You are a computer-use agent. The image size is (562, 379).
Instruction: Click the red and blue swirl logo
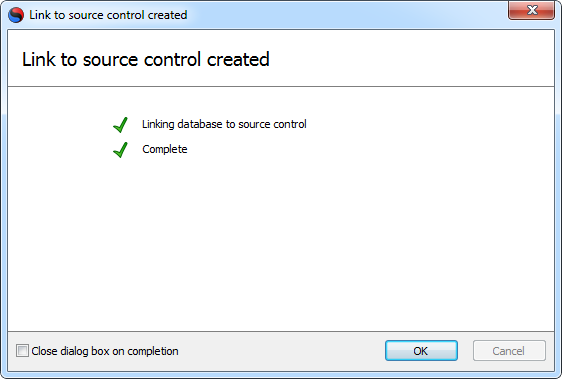16,15
